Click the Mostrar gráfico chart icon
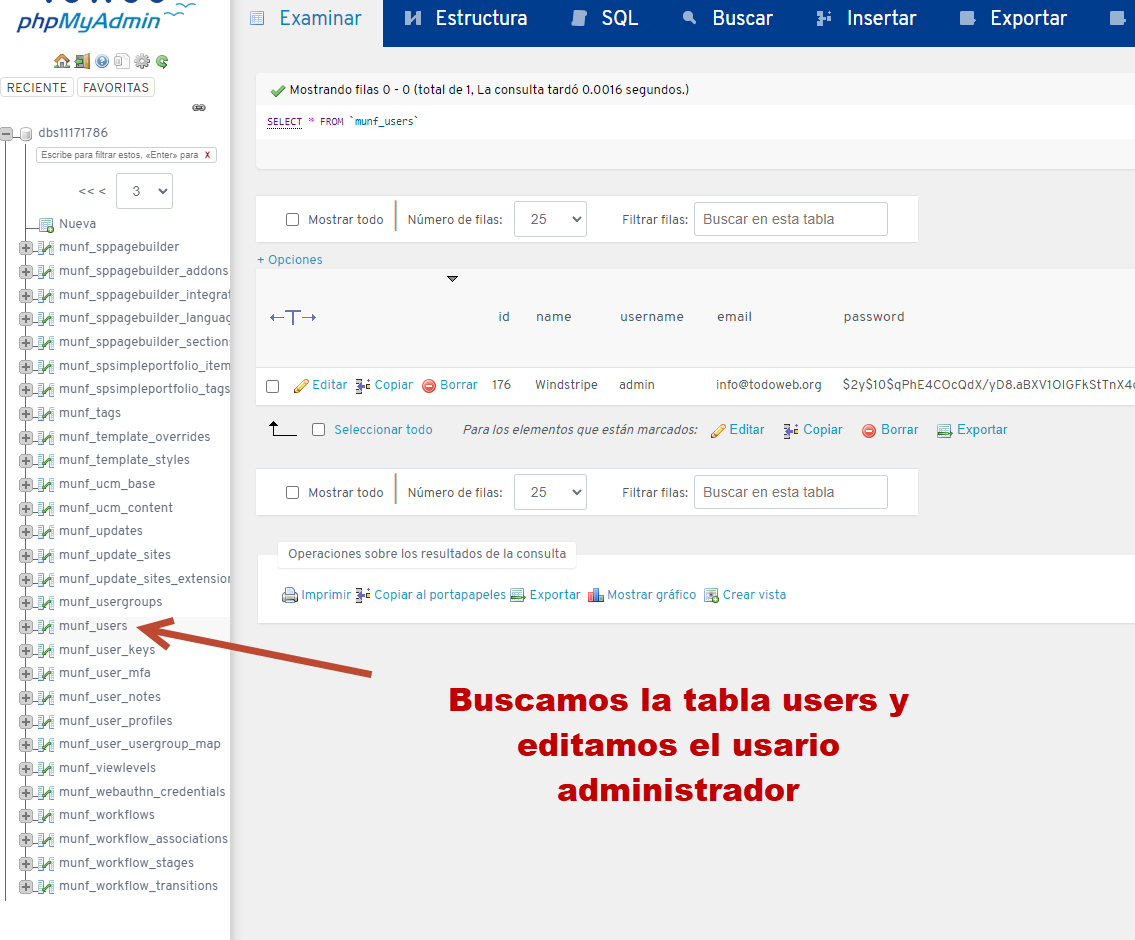The height and width of the screenshot is (940, 1135). click(596, 595)
